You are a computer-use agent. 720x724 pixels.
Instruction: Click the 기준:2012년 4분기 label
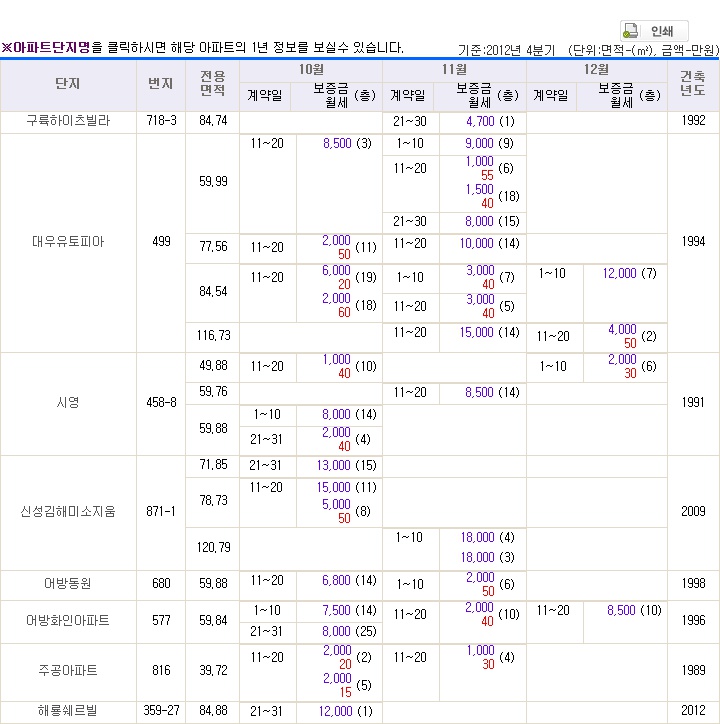(x=506, y=50)
